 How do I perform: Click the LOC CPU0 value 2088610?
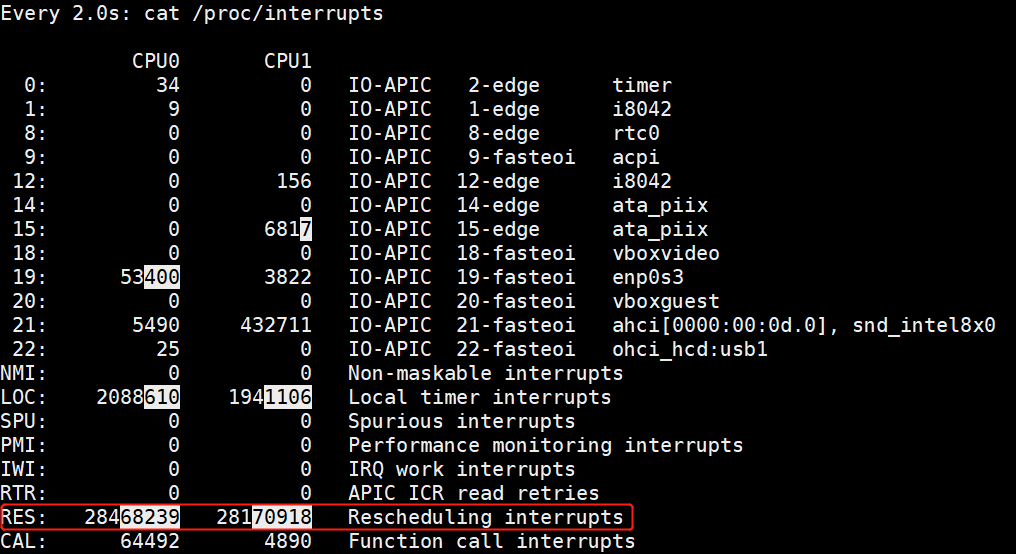coord(138,397)
